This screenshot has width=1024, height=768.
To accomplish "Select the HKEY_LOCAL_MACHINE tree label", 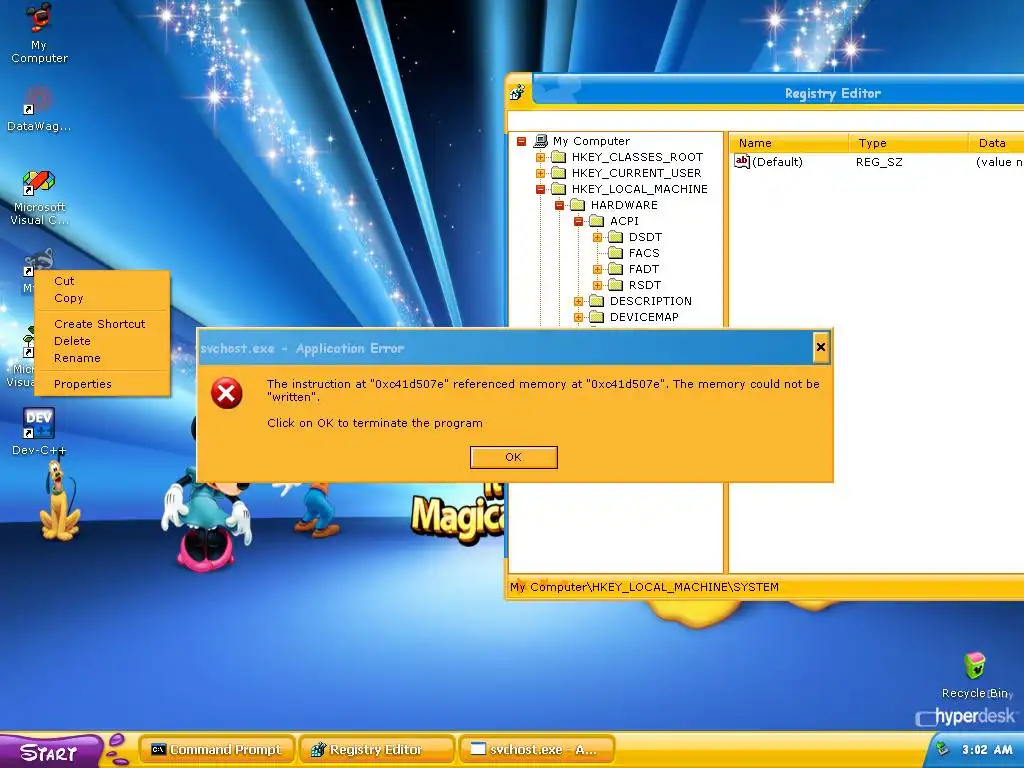I will 639,189.
